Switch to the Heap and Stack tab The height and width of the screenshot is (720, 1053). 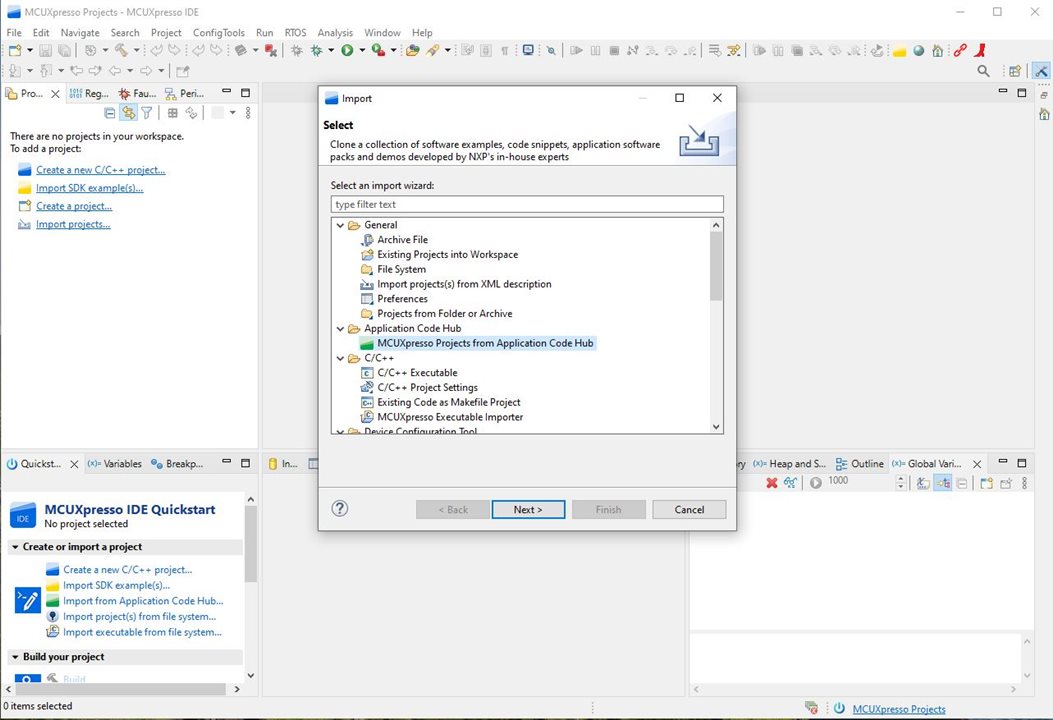790,463
